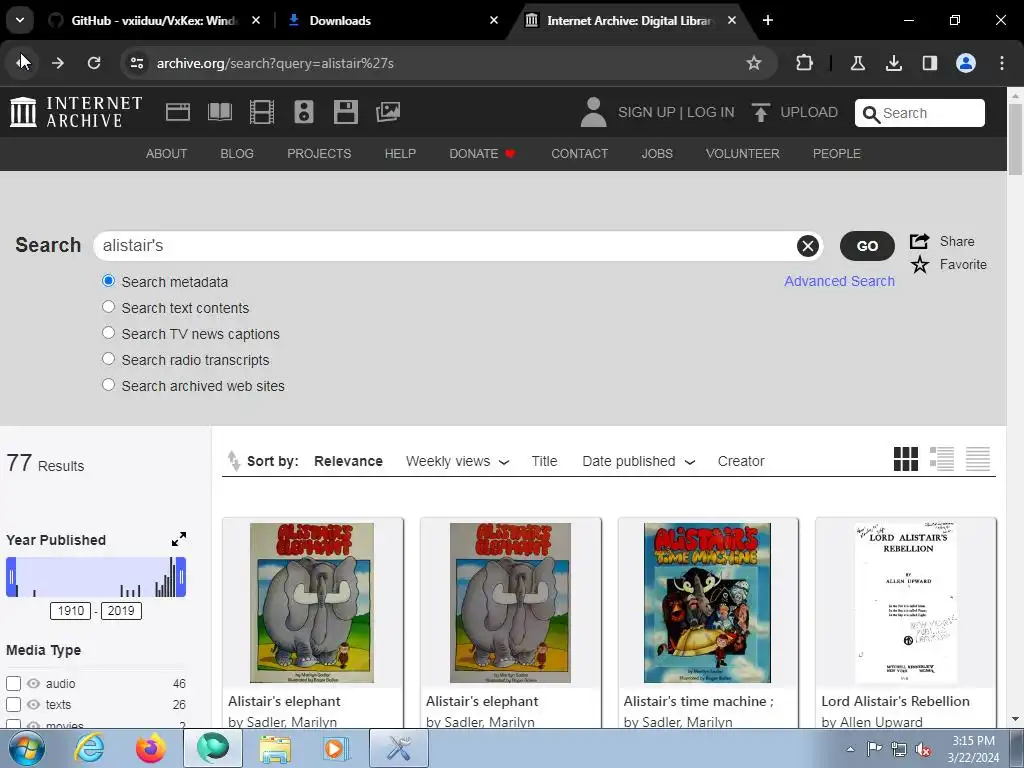Open the VOLUNTEER nav item

tap(743, 153)
